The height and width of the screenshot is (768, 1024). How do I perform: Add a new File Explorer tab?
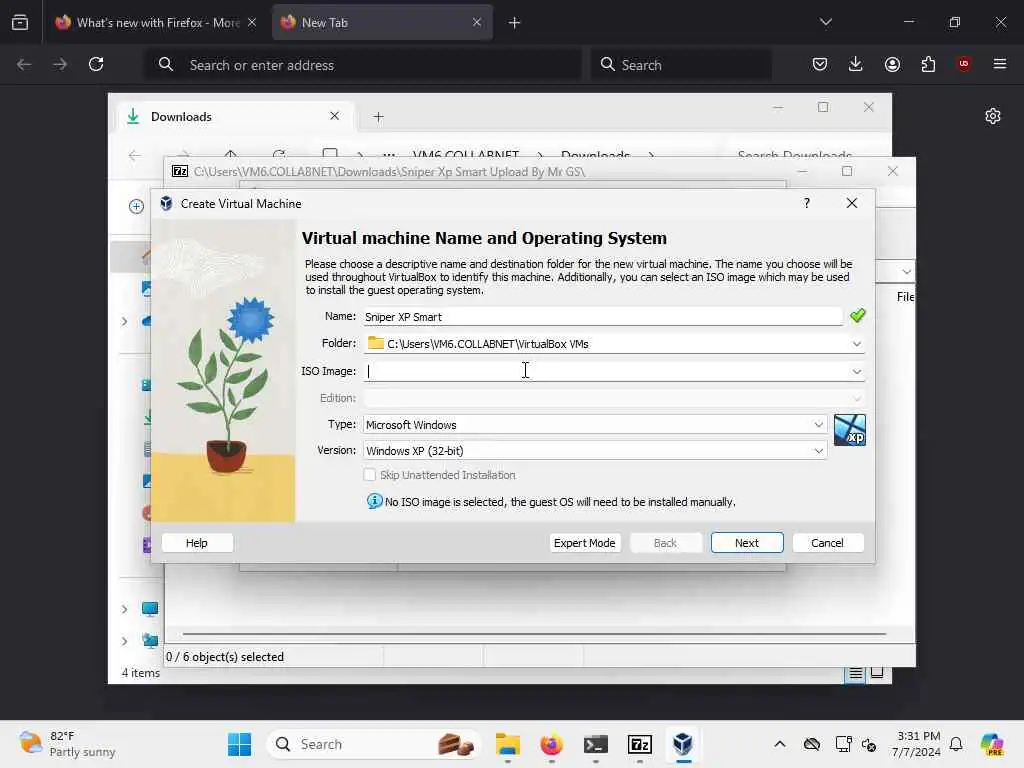[378, 117]
